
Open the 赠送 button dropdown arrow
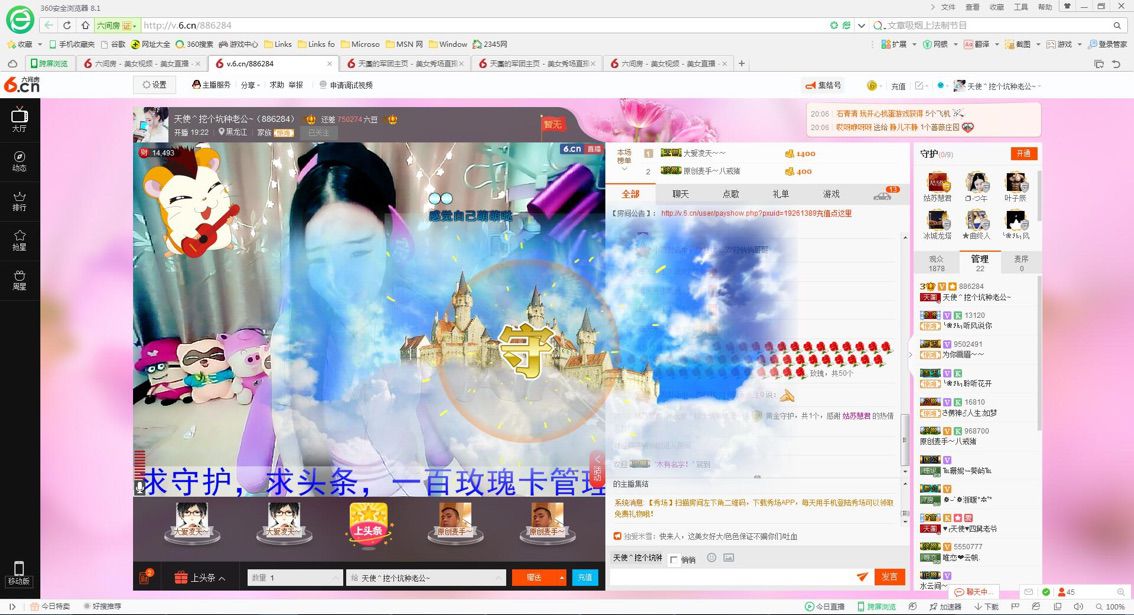click(x=561, y=578)
